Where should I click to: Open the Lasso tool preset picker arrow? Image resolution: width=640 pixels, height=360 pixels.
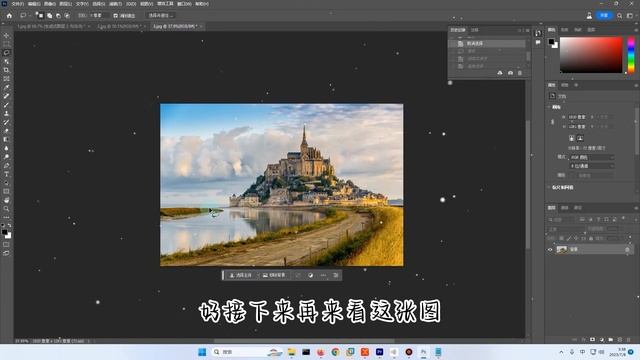(x=30, y=16)
